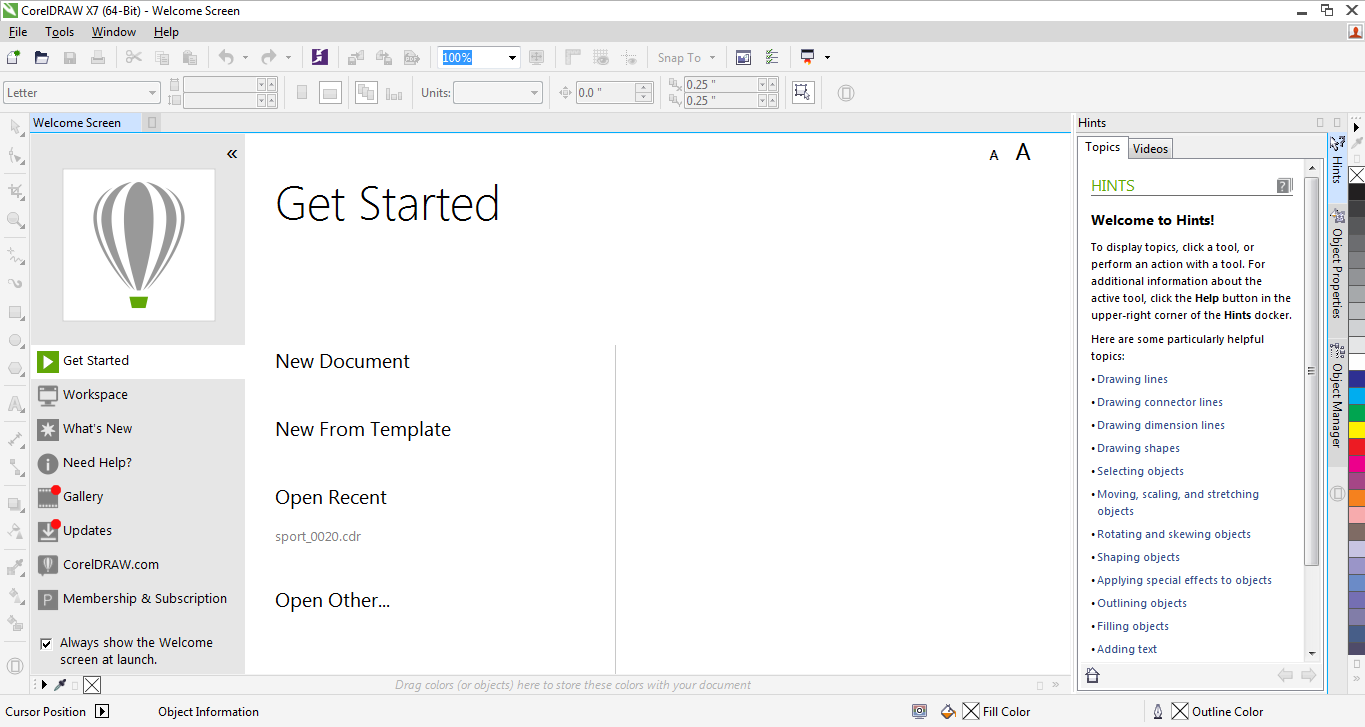Viewport: 1365px width, 727px height.
Task: Click the Hints docker vertical scrollbar
Action: tap(1311, 370)
